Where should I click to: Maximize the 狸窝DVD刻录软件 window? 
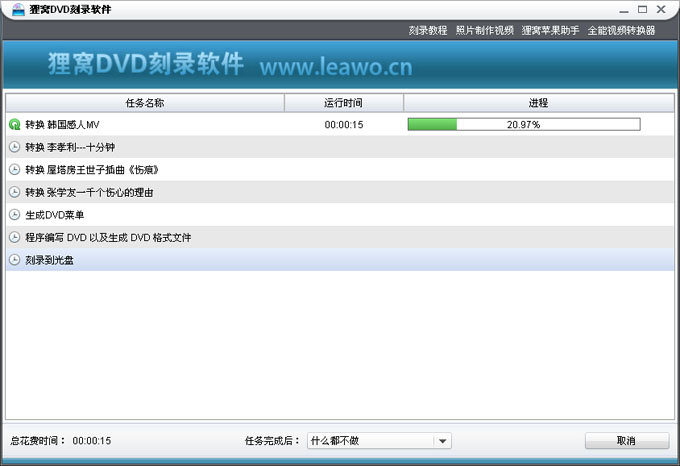pos(642,10)
